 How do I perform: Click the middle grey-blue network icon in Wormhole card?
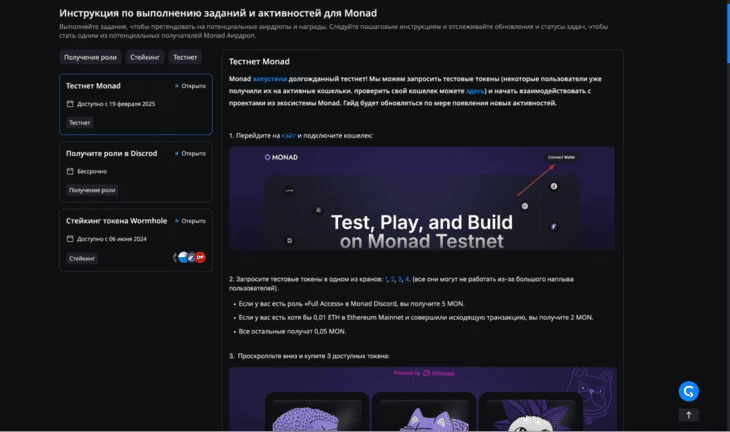click(x=191, y=257)
